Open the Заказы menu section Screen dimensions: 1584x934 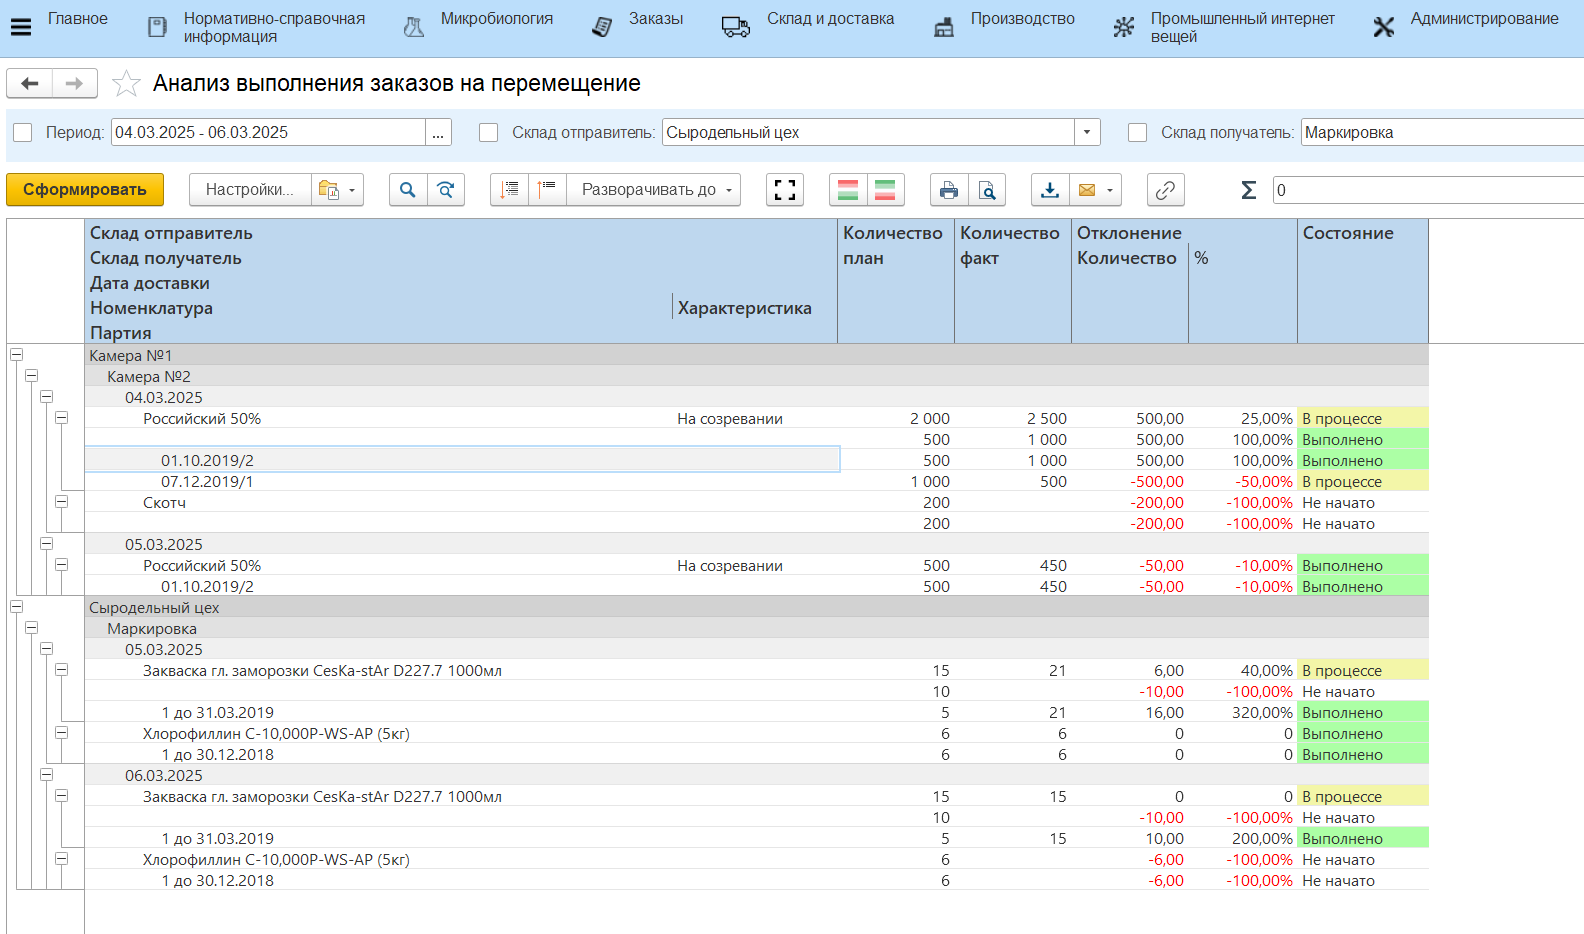(655, 19)
